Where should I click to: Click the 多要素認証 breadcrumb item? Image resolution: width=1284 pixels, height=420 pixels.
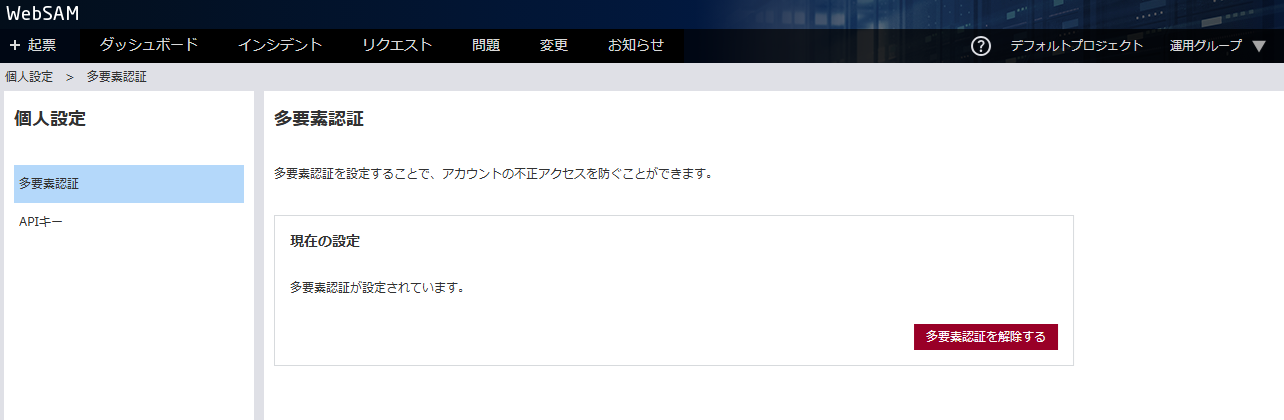116,77
